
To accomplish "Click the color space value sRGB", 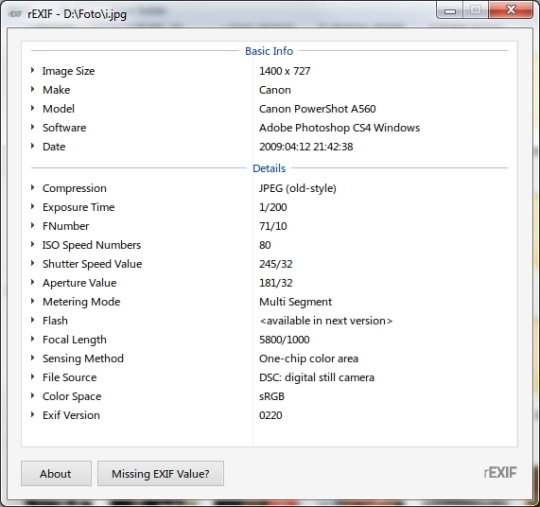I will (272, 397).
